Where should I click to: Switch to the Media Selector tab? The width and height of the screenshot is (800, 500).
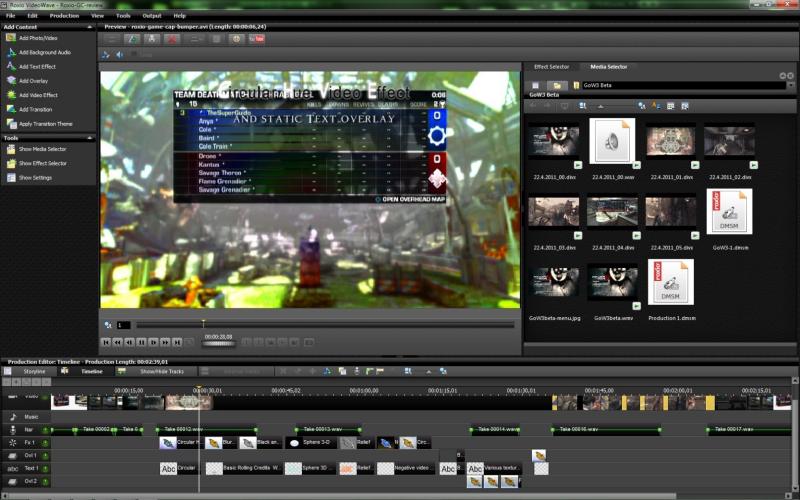(609, 67)
